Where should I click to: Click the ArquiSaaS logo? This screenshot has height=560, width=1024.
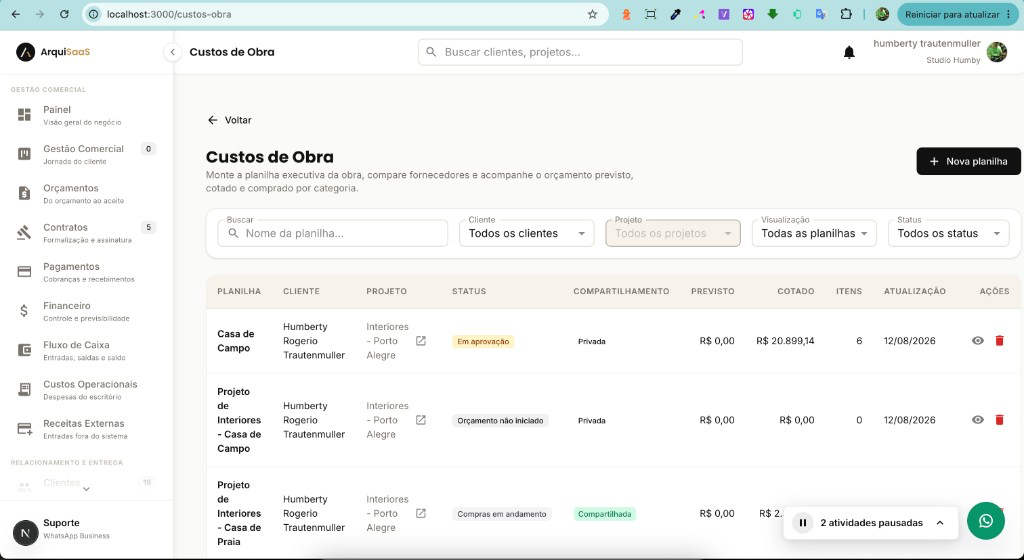pyautogui.click(x=53, y=52)
